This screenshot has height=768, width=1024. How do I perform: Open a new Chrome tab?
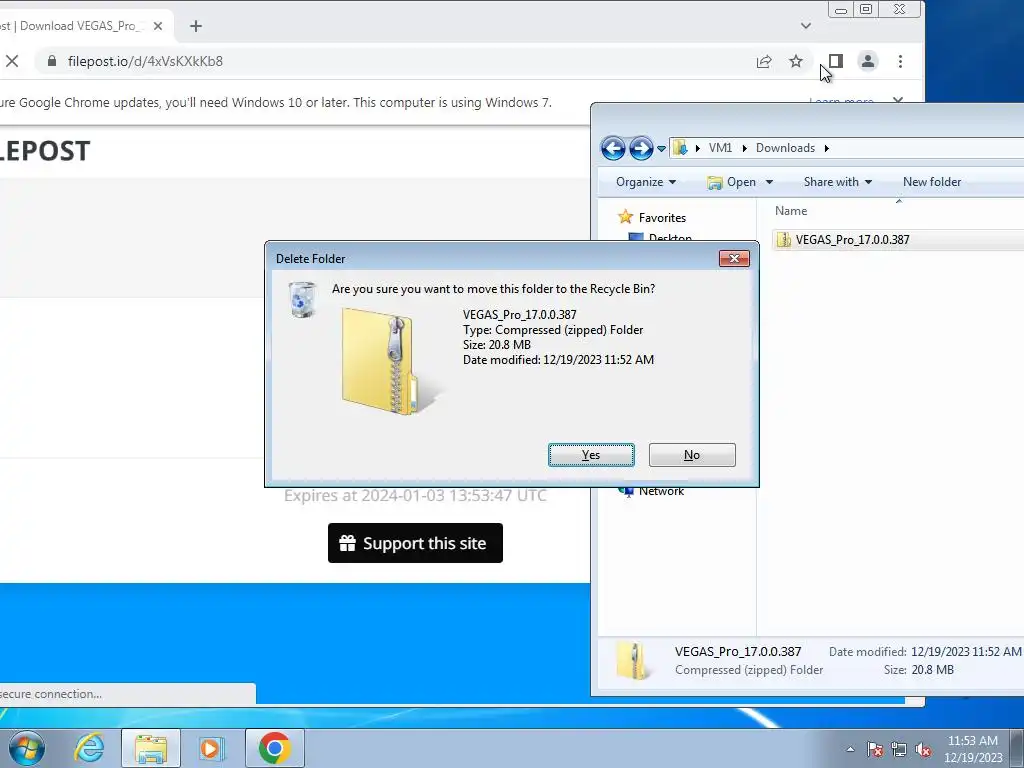click(x=195, y=26)
